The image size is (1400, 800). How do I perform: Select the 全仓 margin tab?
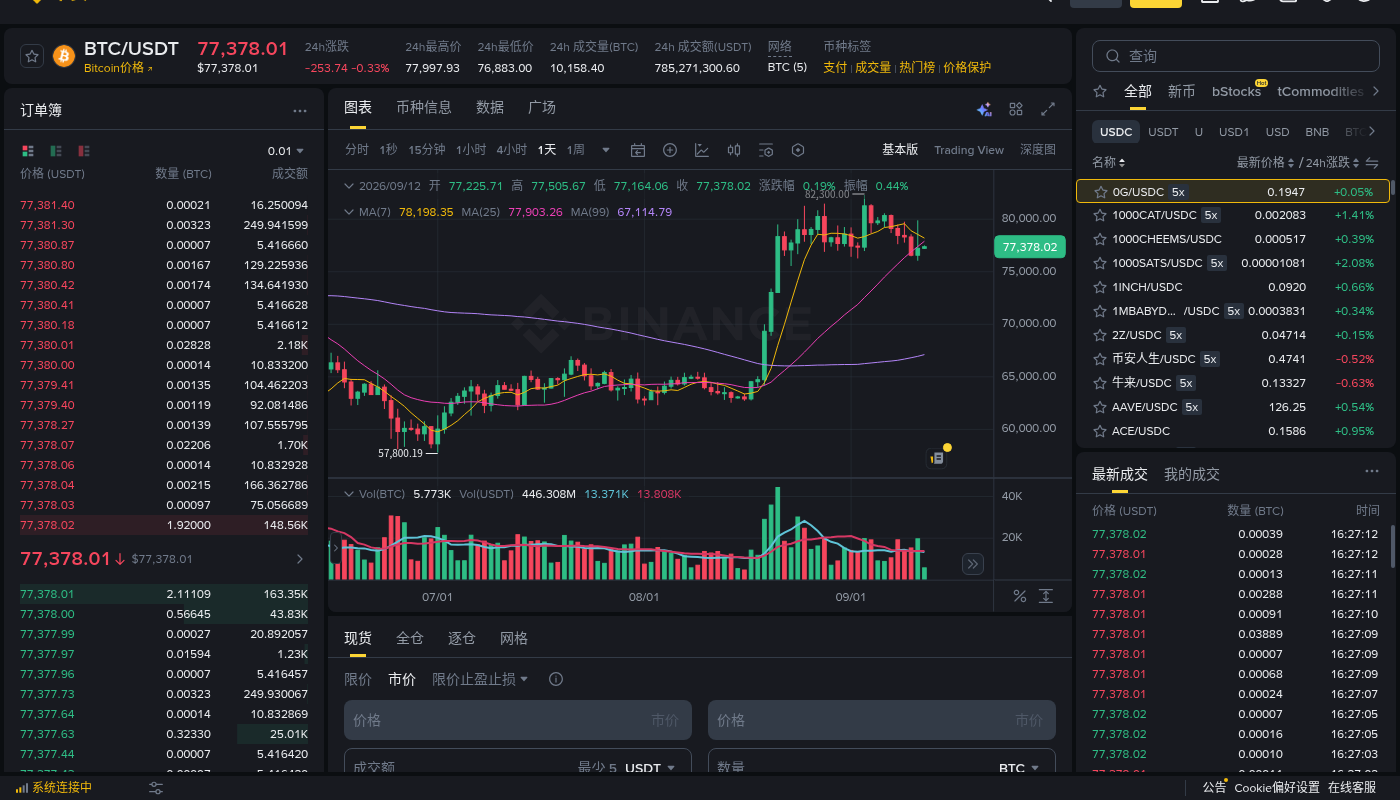tap(410, 638)
